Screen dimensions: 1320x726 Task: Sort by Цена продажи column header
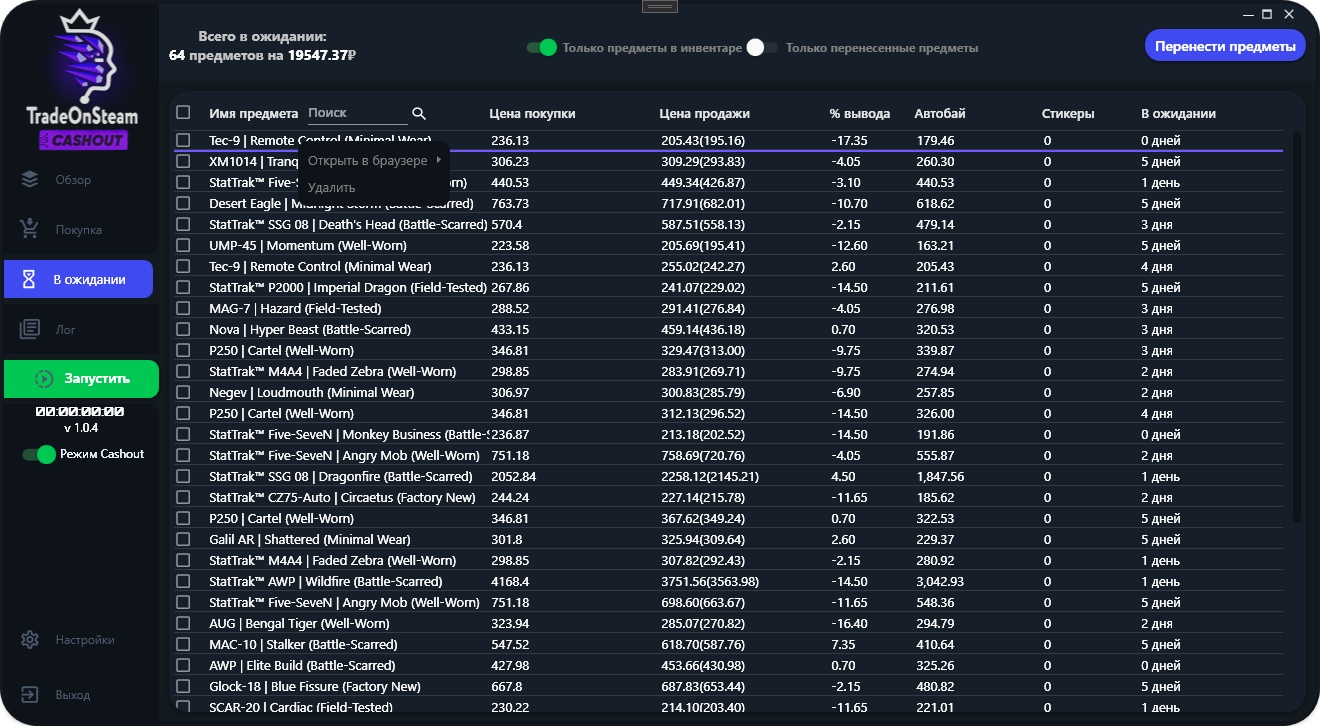[x=704, y=114]
